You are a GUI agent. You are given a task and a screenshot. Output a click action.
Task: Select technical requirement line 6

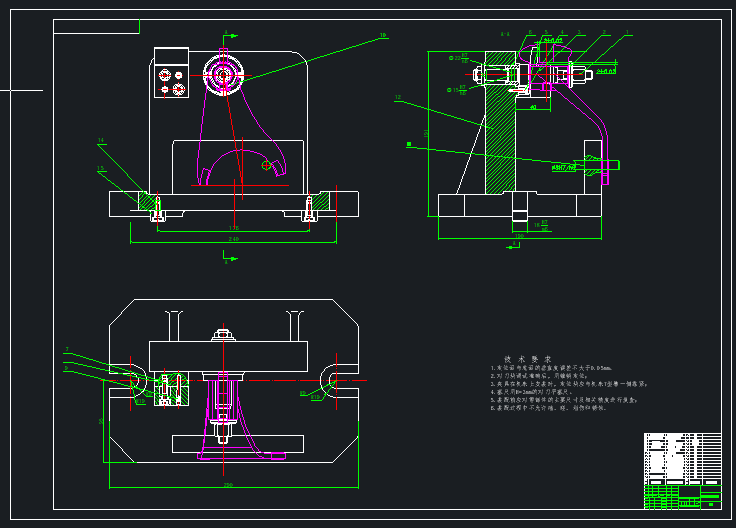(x=549, y=408)
